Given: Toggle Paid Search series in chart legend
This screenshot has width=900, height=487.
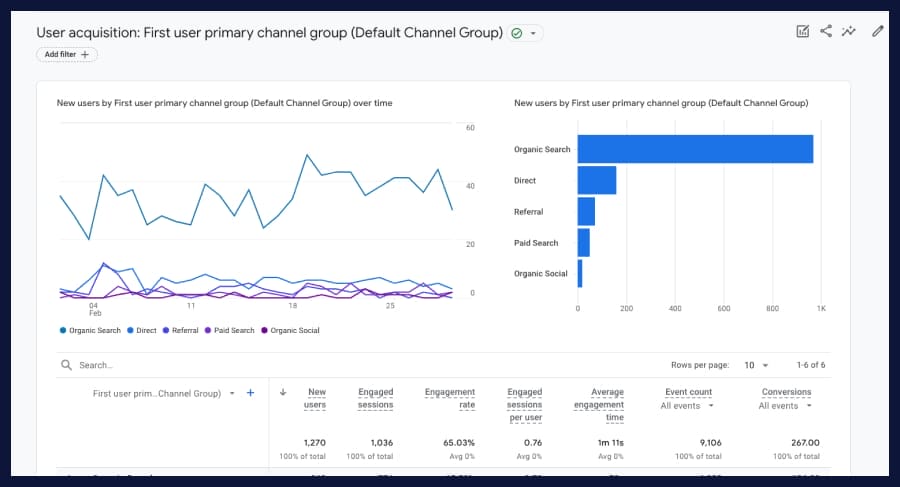Looking at the screenshot, I should tap(229, 330).
